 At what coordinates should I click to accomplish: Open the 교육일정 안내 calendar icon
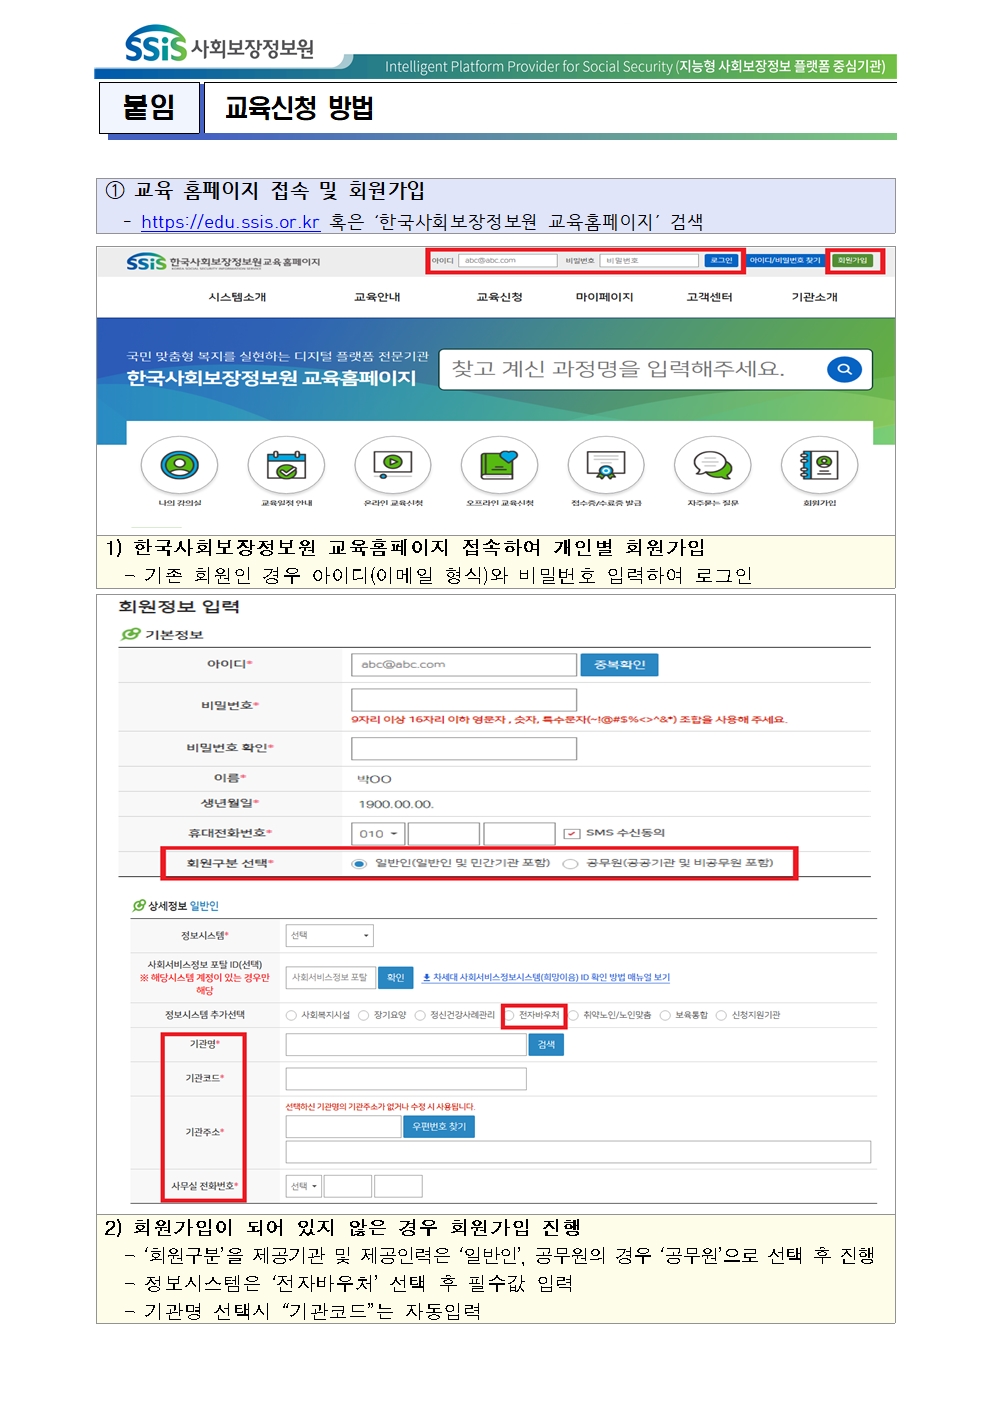pos(287,465)
